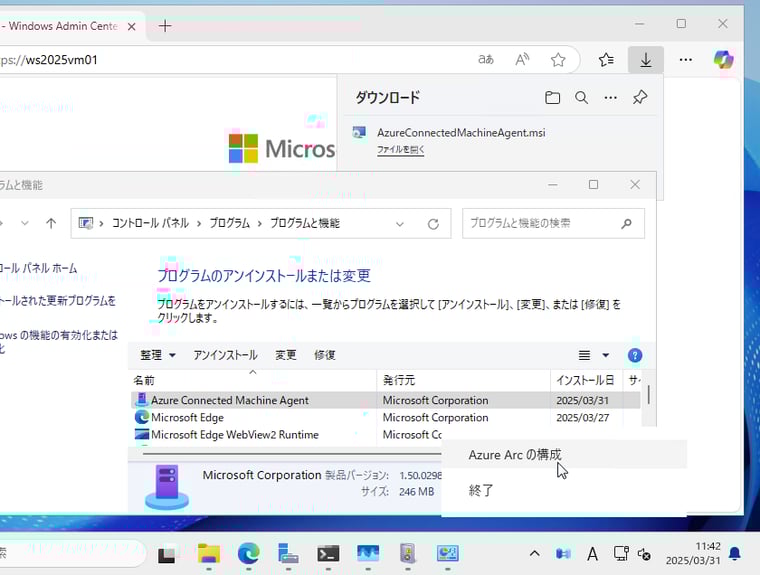
Task: Expand the 整理 dropdown menu
Action: (158, 355)
